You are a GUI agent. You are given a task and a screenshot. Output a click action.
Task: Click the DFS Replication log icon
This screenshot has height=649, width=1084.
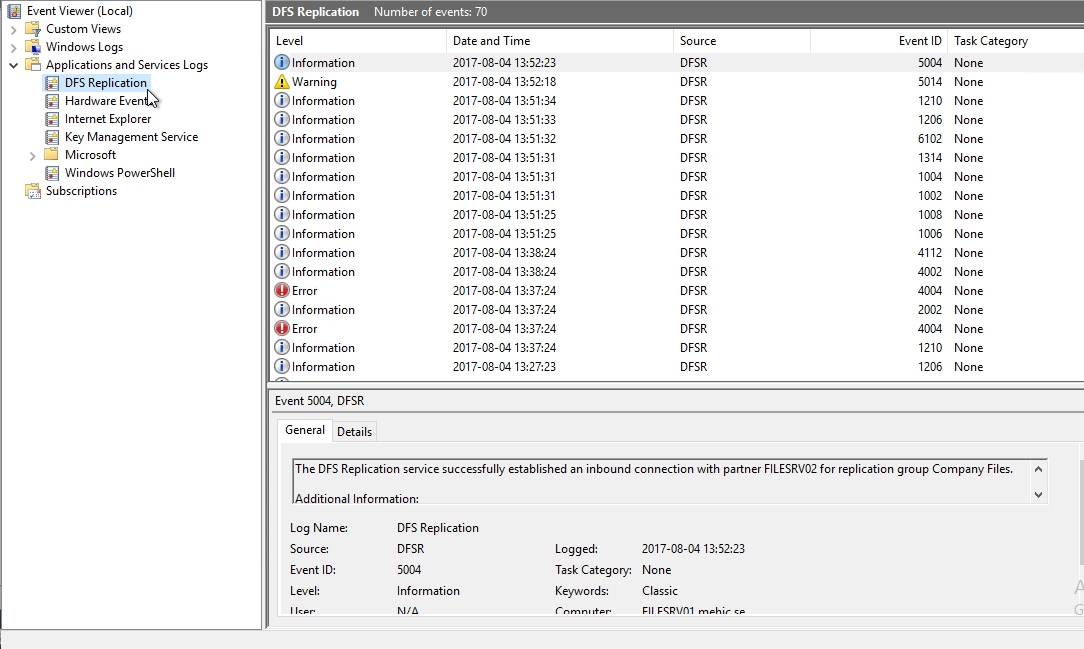tap(52, 83)
